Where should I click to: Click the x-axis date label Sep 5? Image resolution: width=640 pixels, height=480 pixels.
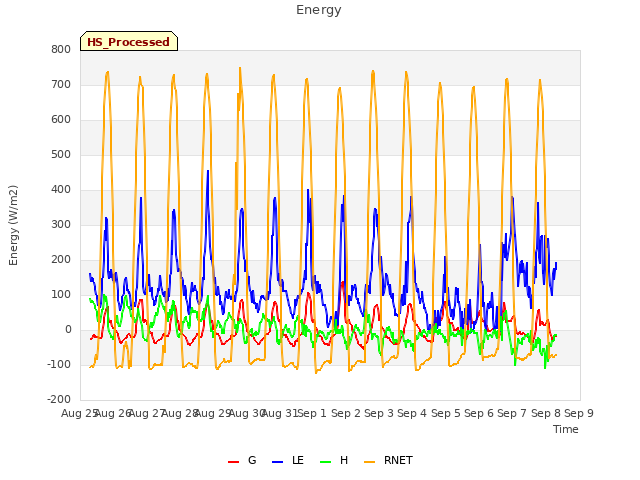pyautogui.click(x=446, y=413)
